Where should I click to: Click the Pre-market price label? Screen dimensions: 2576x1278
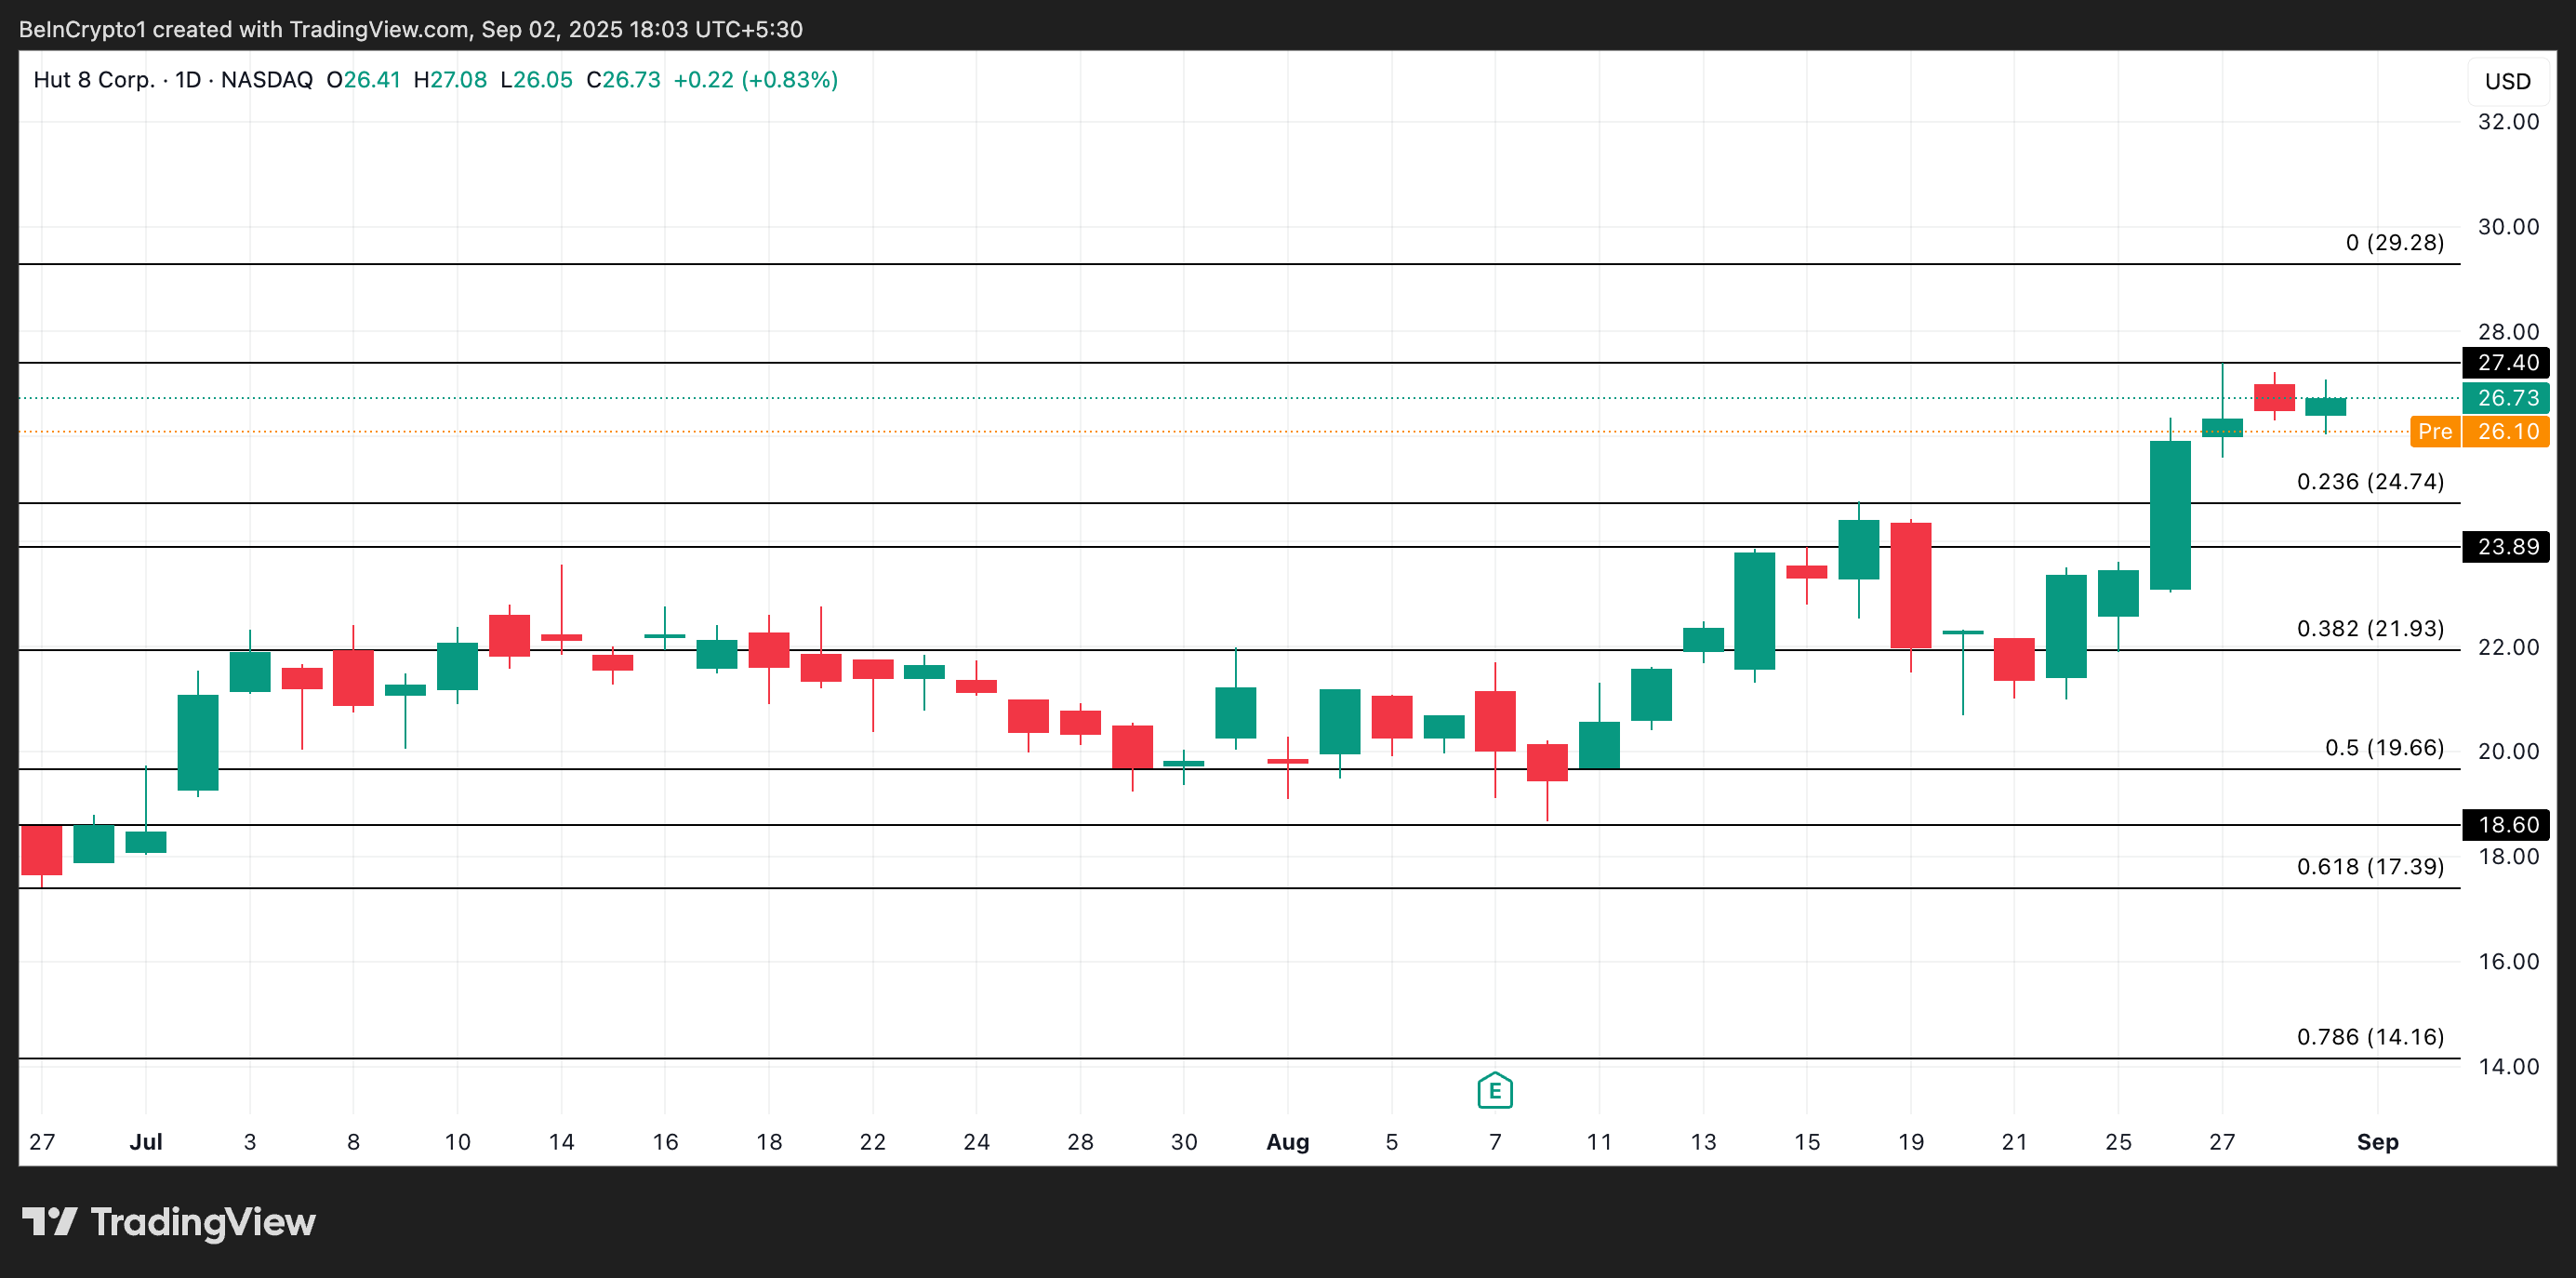pos(2479,432)
